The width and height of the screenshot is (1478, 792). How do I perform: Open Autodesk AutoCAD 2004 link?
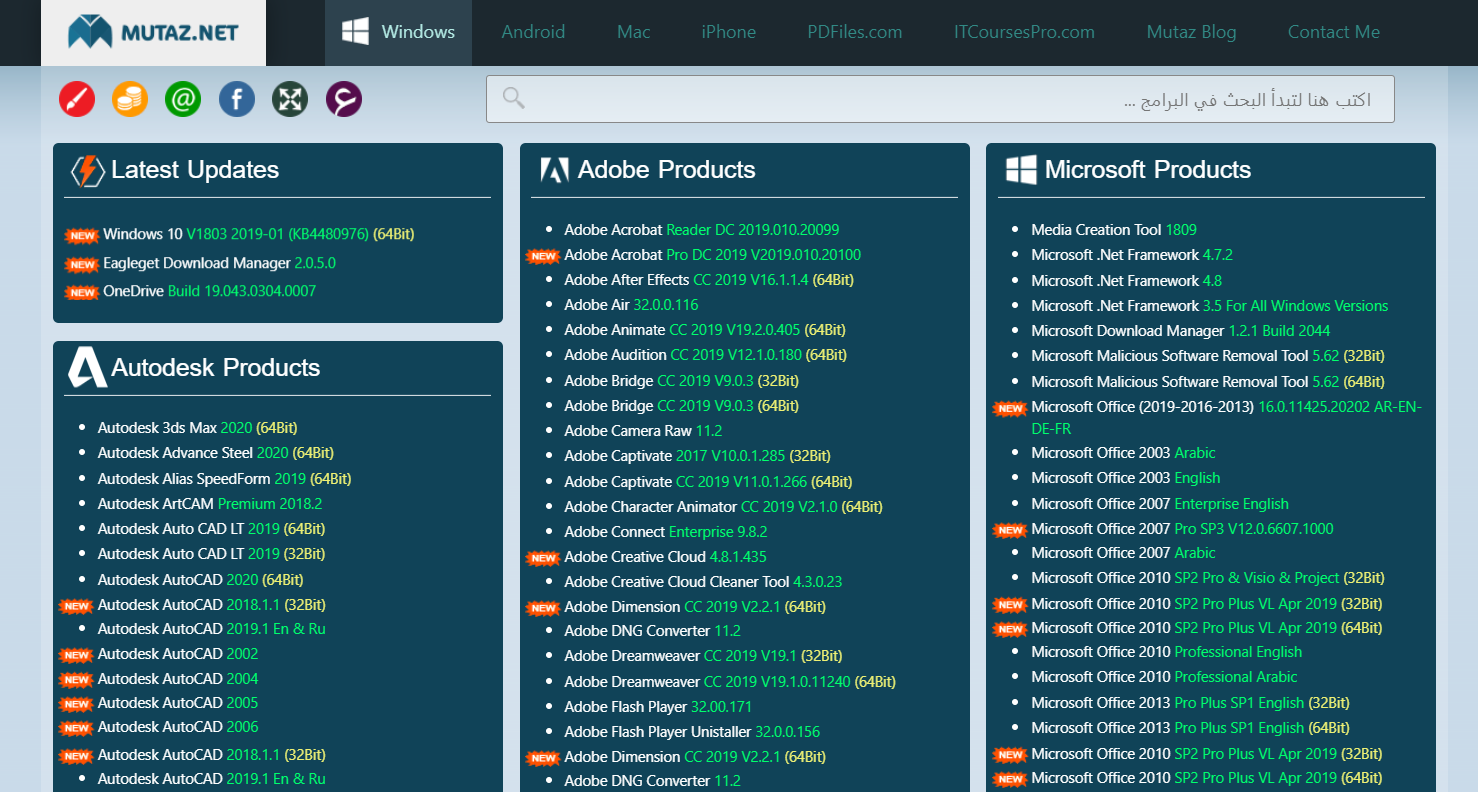click(177, 679)
